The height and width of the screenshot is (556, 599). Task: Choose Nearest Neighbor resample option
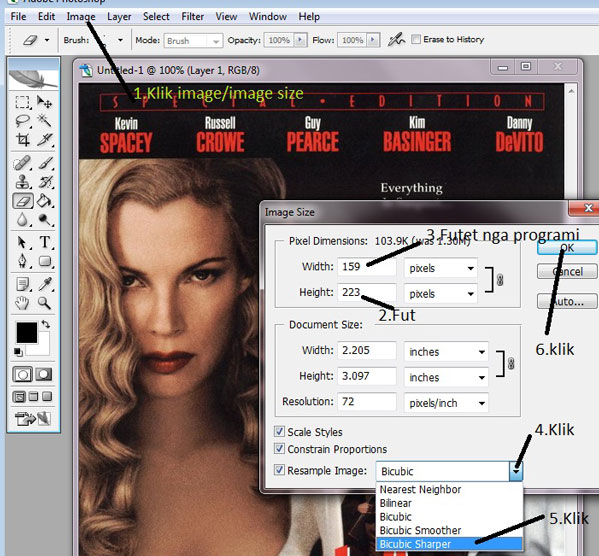(449, 490)
